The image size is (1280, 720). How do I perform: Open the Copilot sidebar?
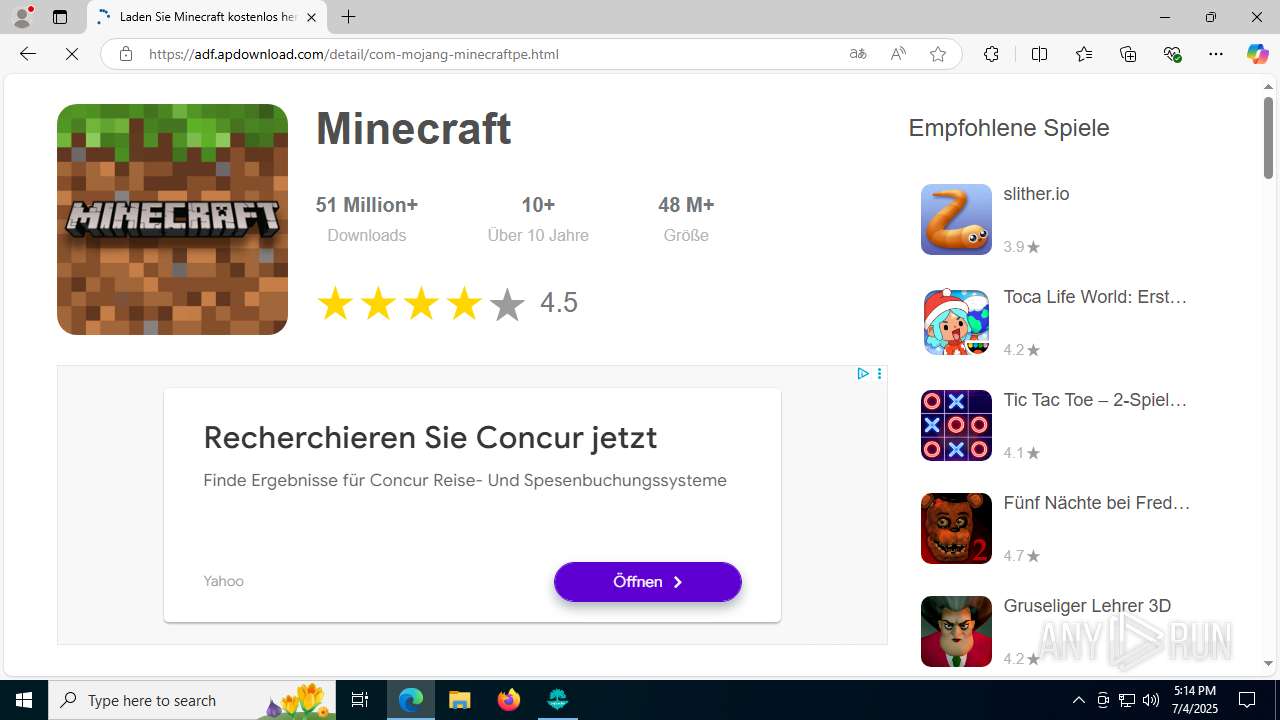(1257, 54)
